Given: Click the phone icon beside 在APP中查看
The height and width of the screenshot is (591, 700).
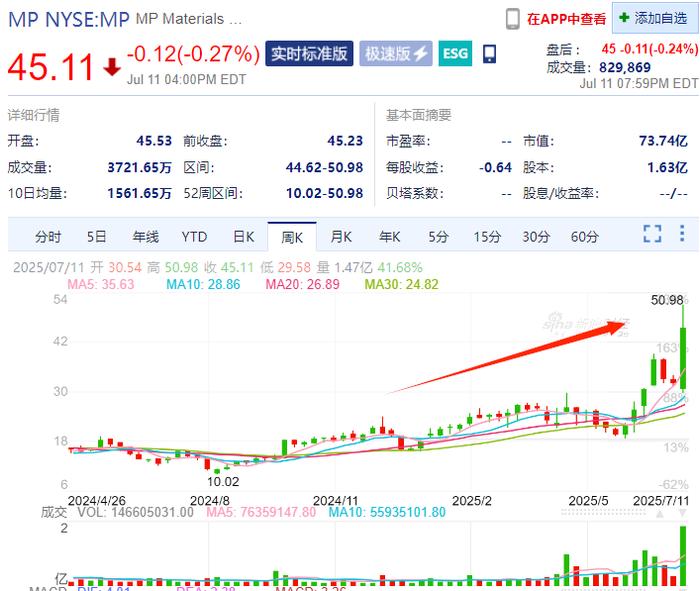Looking at the screenshot, I should [512, 19].
